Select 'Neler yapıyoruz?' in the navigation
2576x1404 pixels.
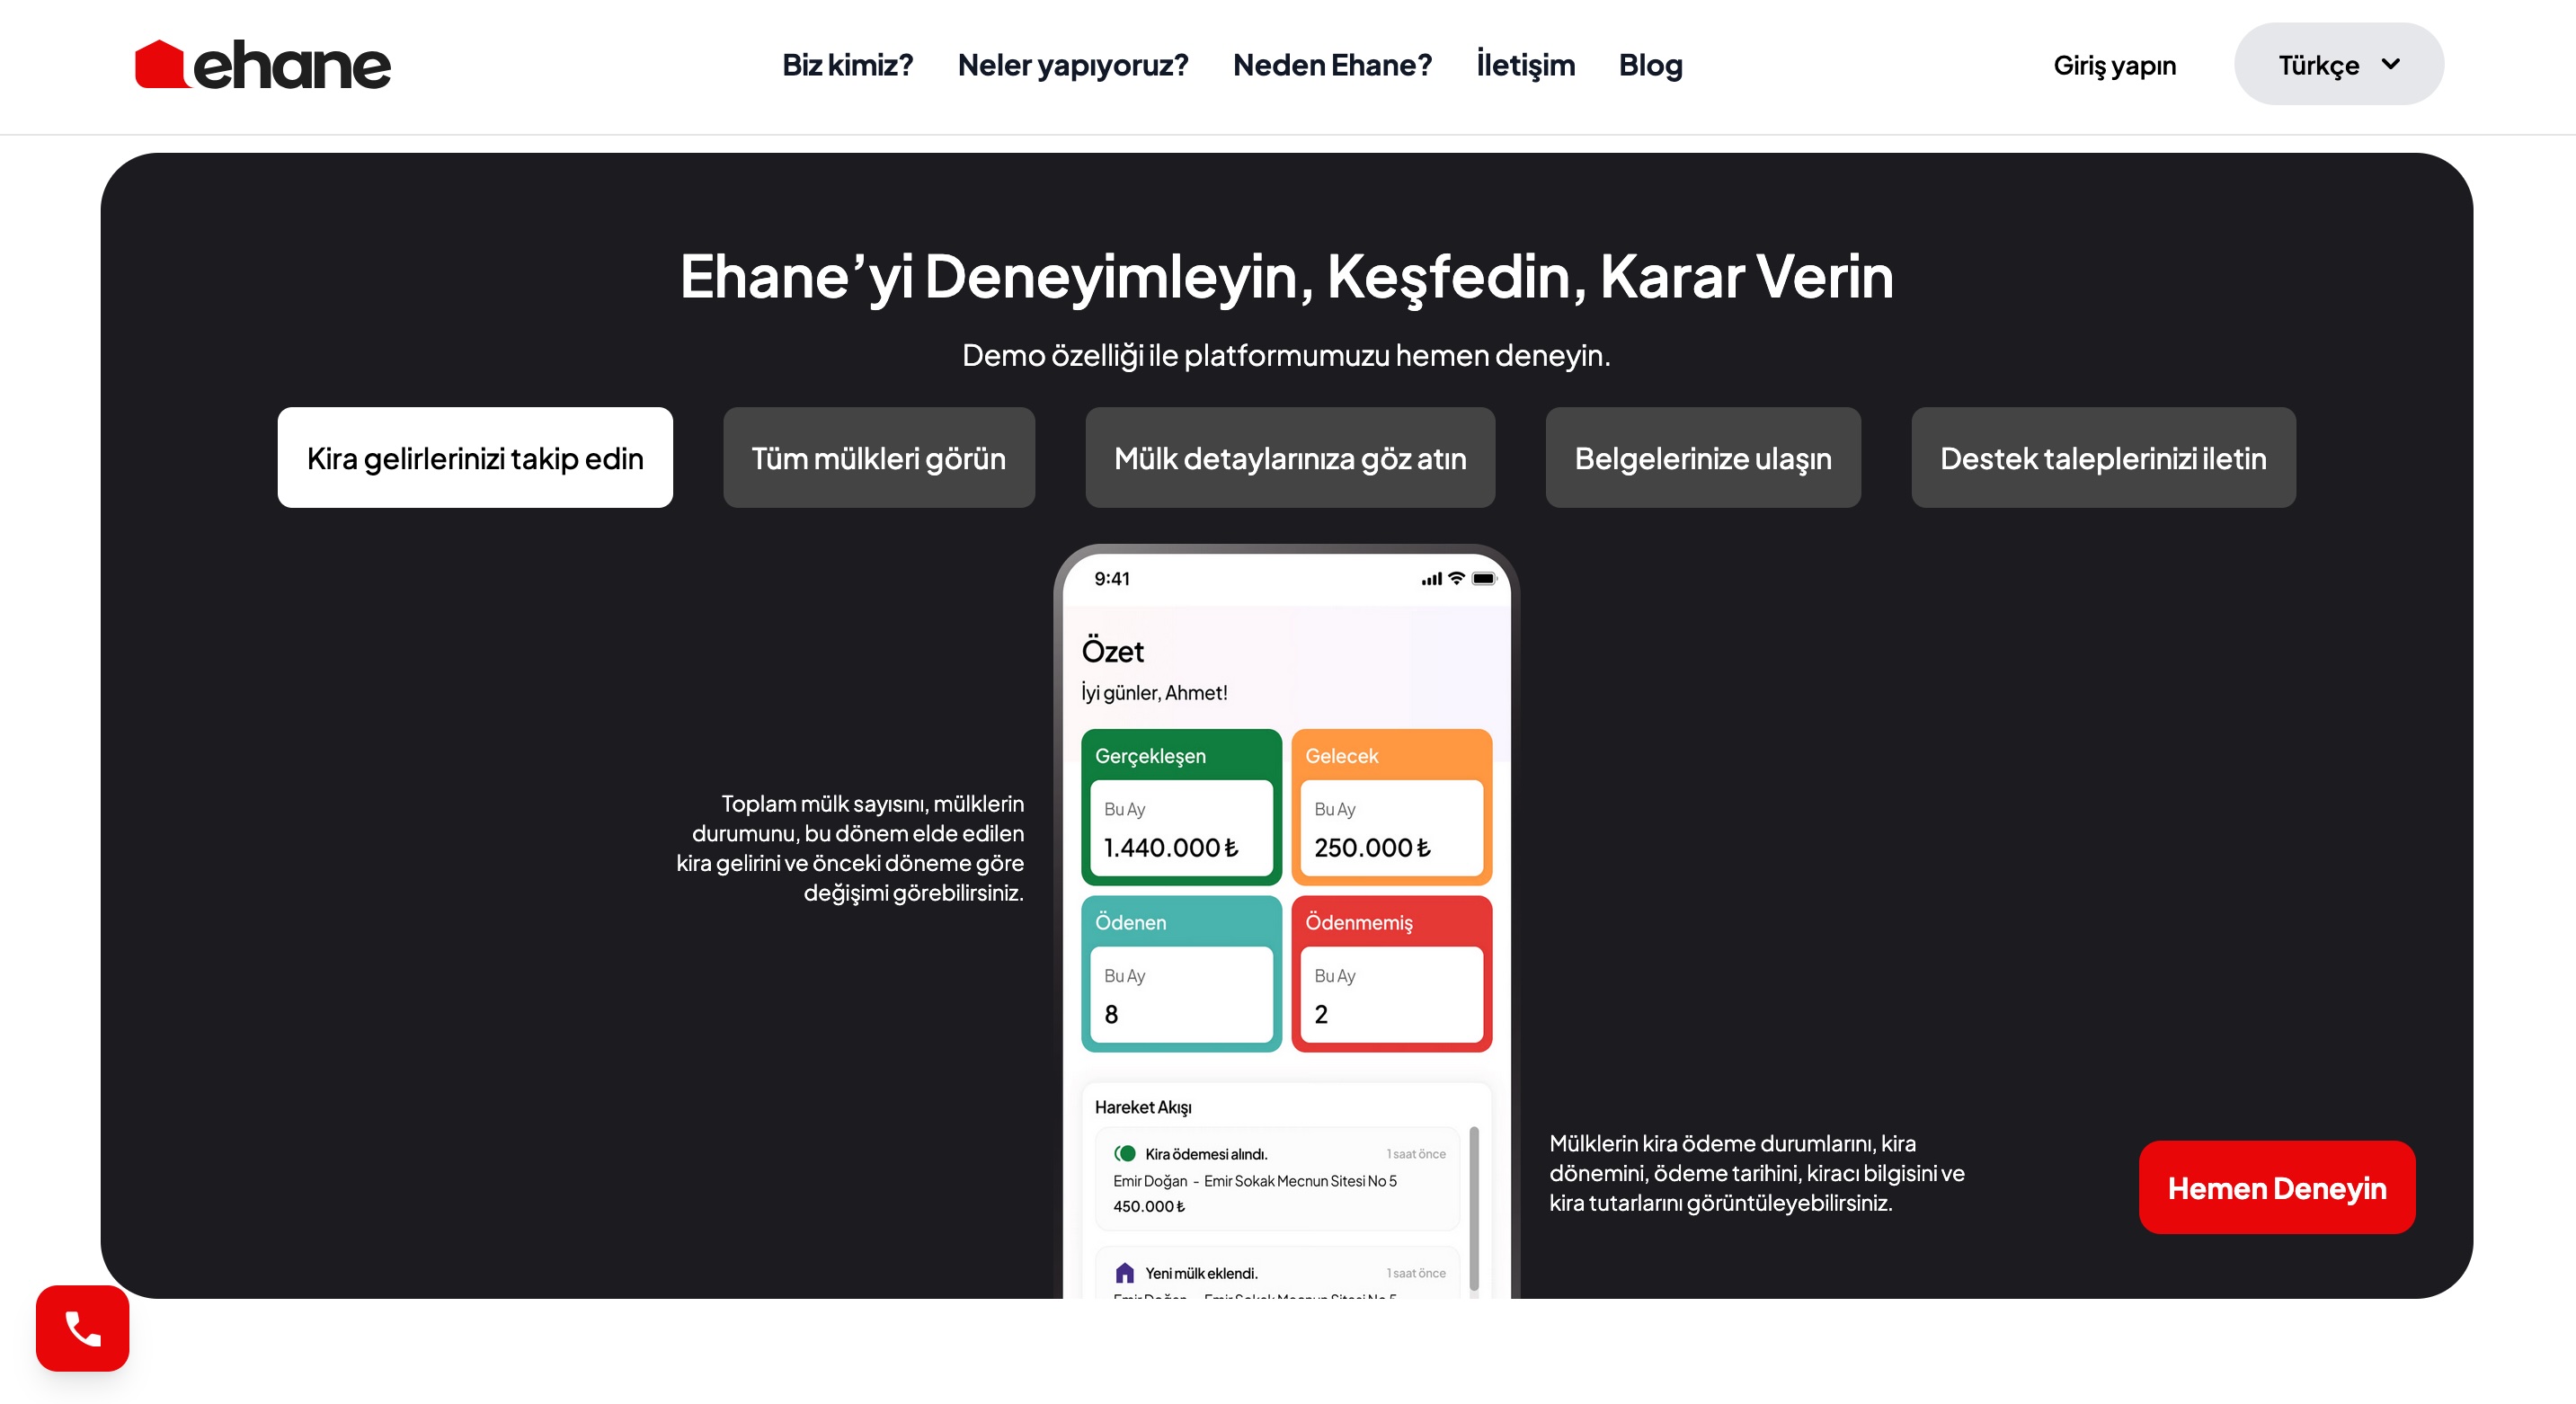pyautogui.click(x=1072, y=65)
